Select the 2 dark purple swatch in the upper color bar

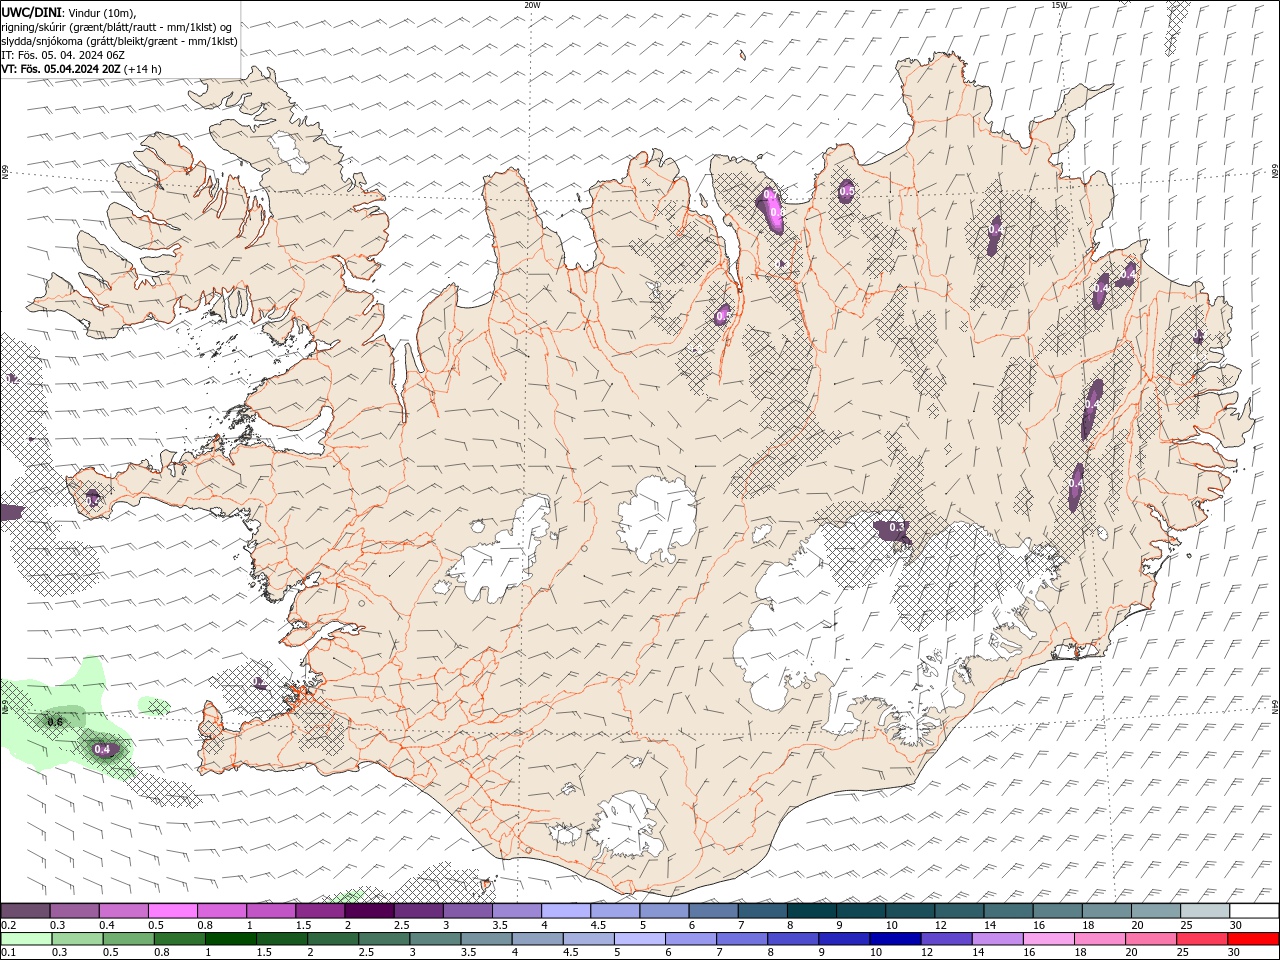coord(369,911)
